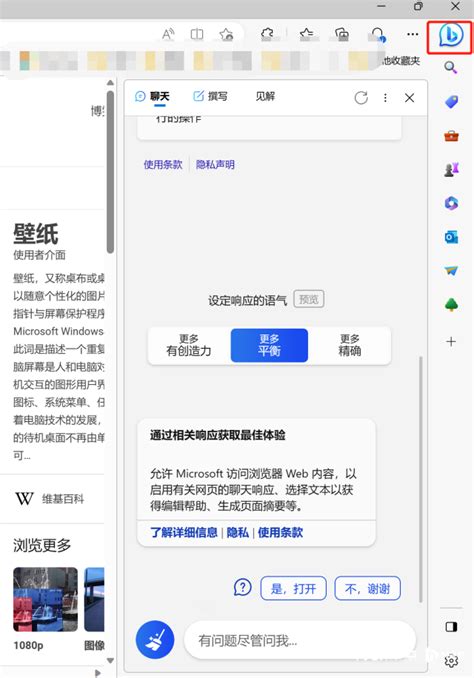Click the 有问题尽管问我 input box

[300, 640]
